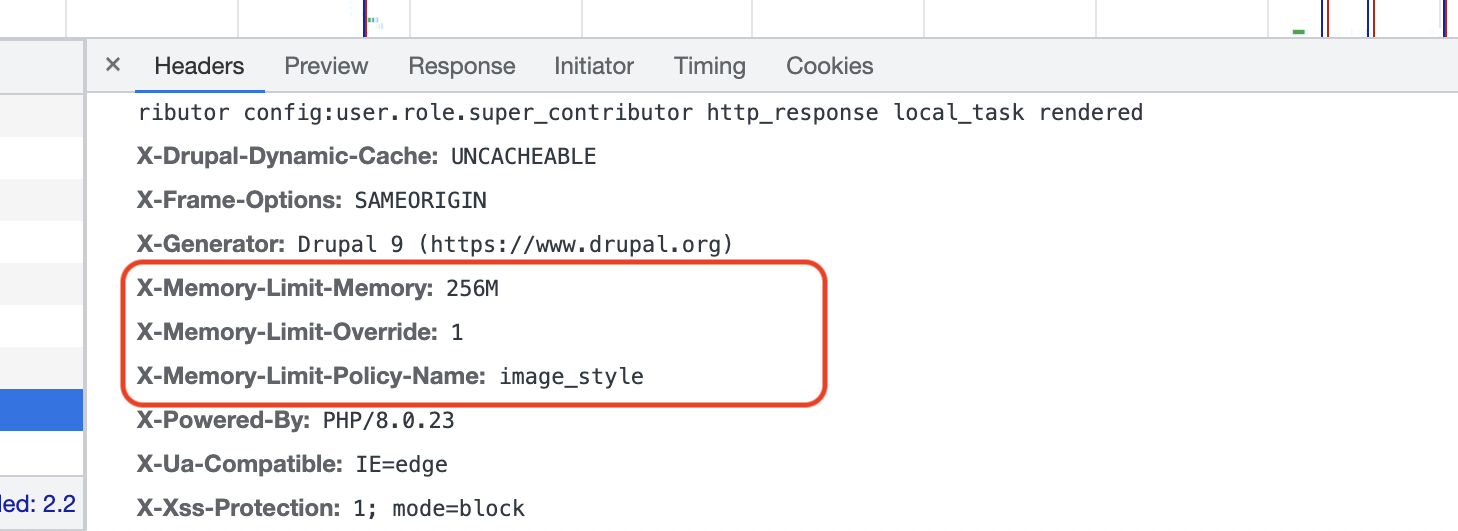This screenshot has width=1458, height=531.
Task: Close the request details panel
Action: pos(113,65)
